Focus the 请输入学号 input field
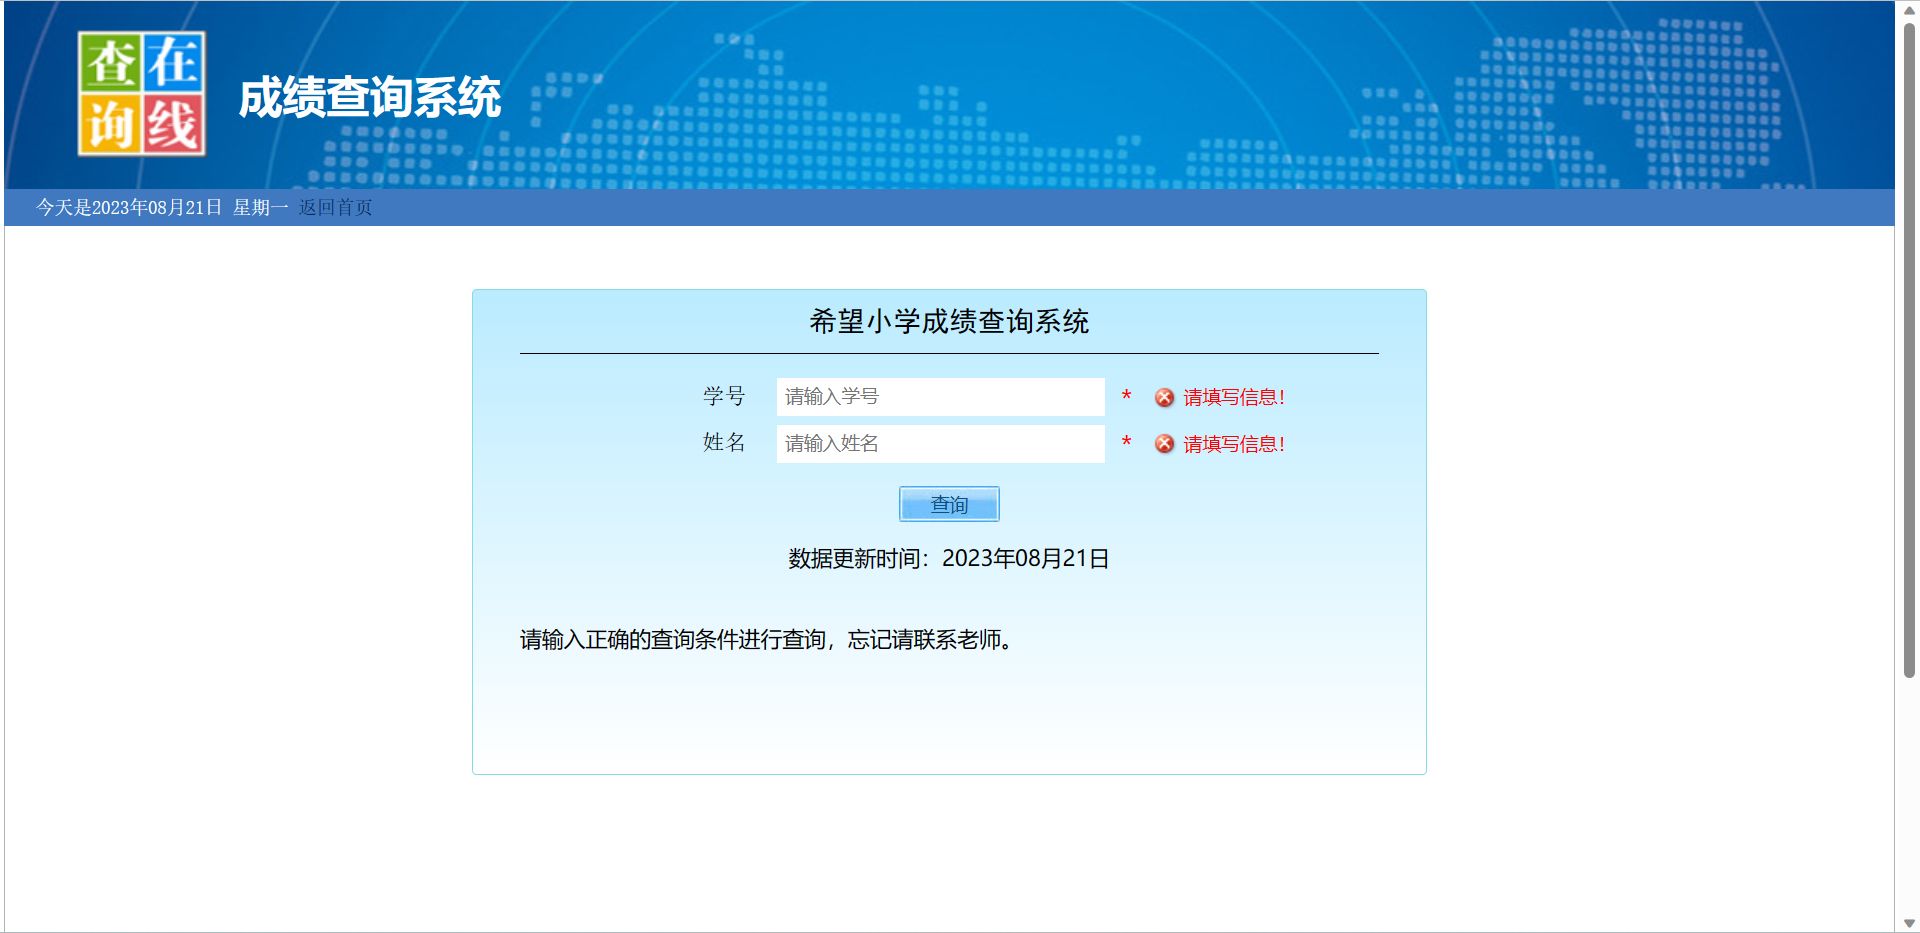Viewport: 1920px width, 933px height. tap(940, 397)
